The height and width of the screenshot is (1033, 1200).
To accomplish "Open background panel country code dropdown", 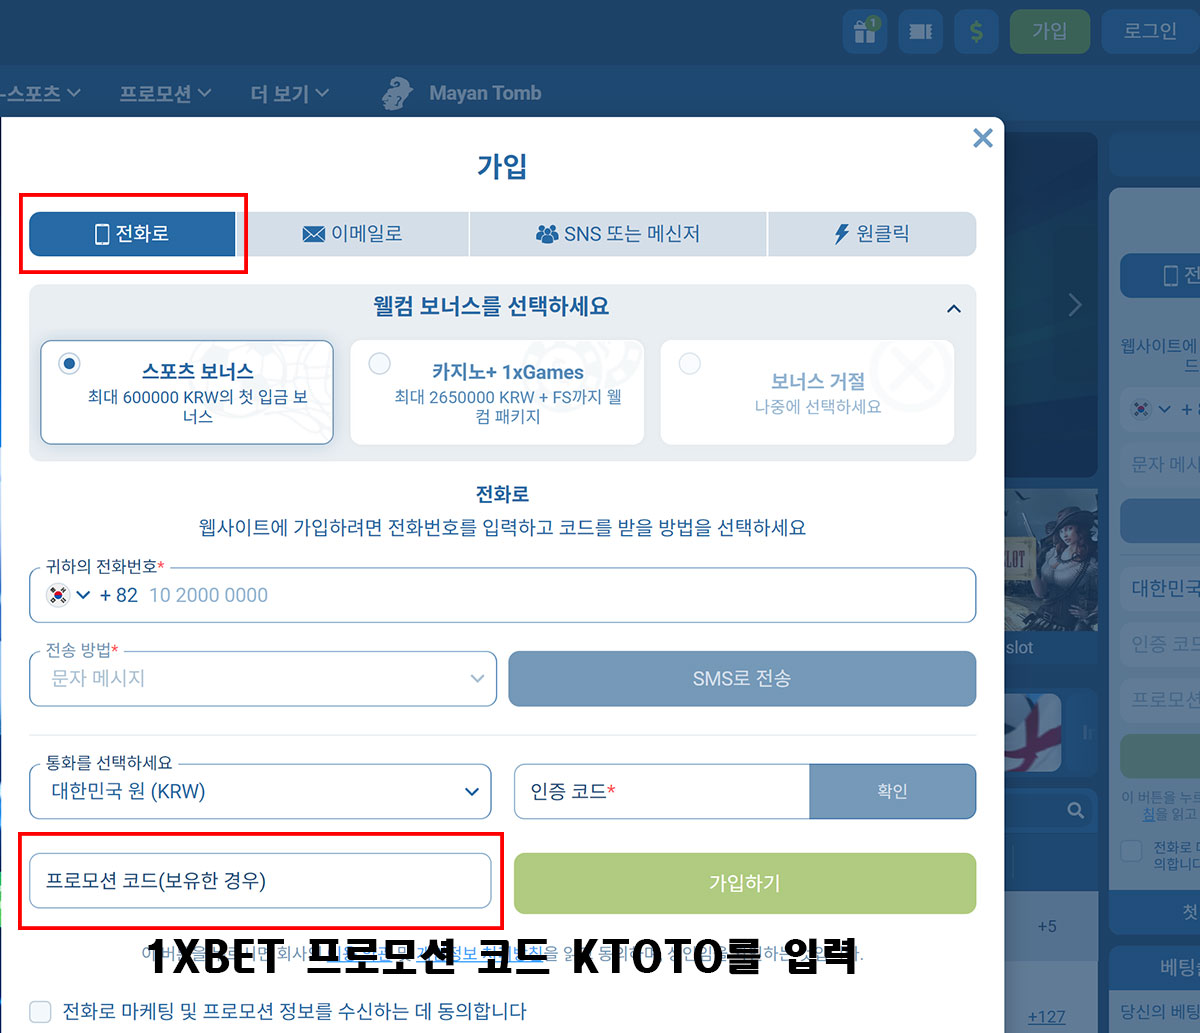I will (1165, 409).
